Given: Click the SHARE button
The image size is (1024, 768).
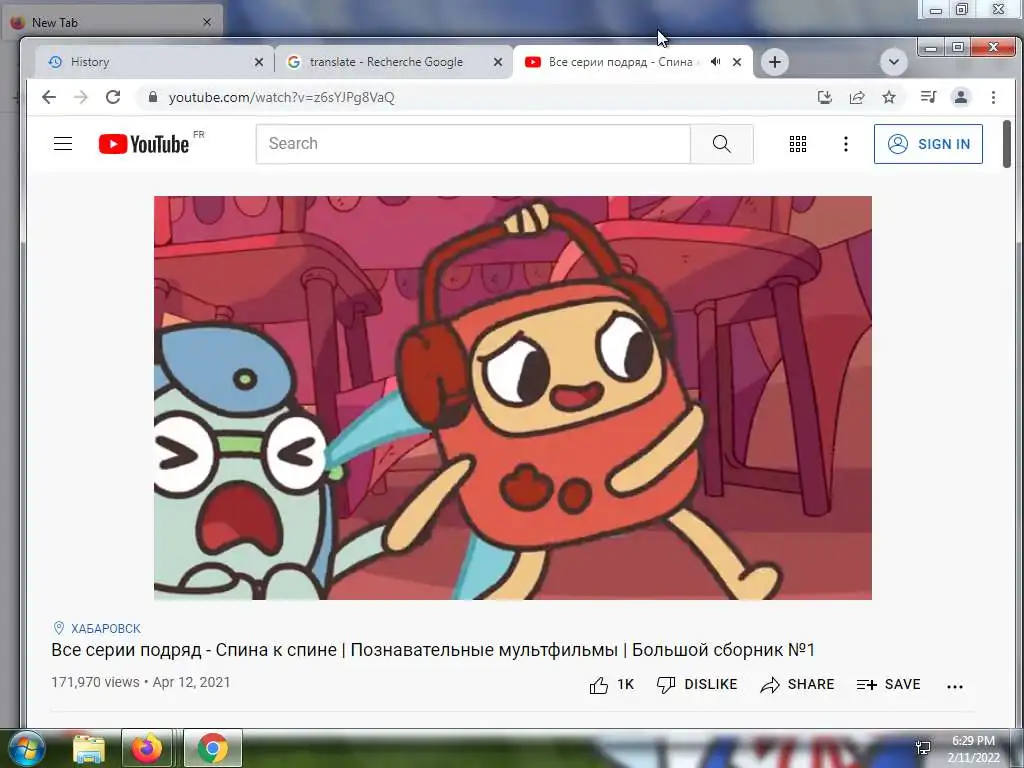Looking at the screenshot, I should click(x=797, y=684).
